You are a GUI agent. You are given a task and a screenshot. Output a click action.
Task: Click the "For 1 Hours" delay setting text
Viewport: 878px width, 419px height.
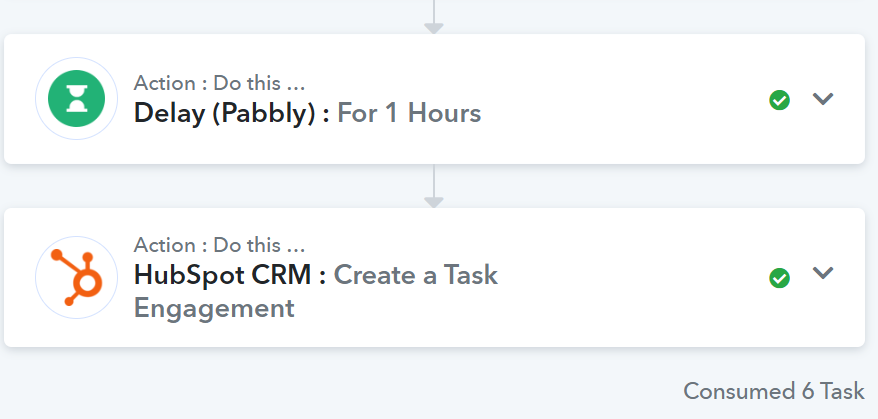tap(409, 113)
